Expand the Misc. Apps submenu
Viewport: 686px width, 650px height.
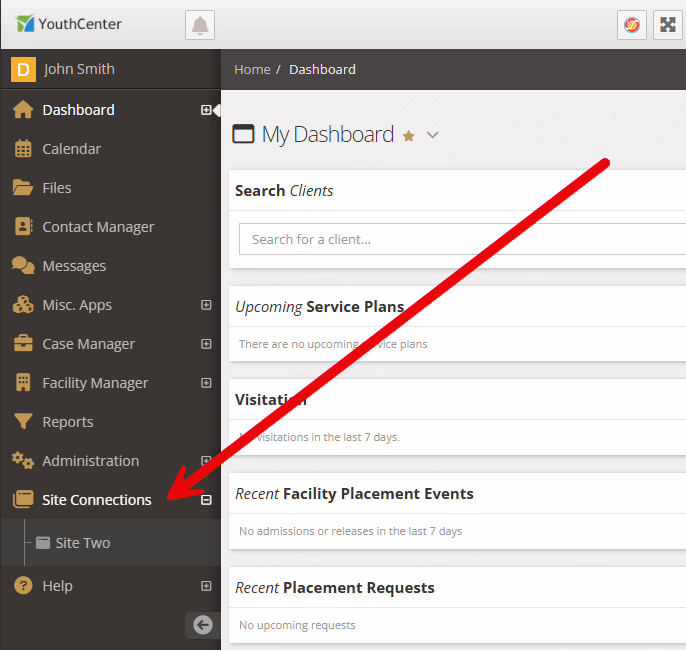coord(206,305)
